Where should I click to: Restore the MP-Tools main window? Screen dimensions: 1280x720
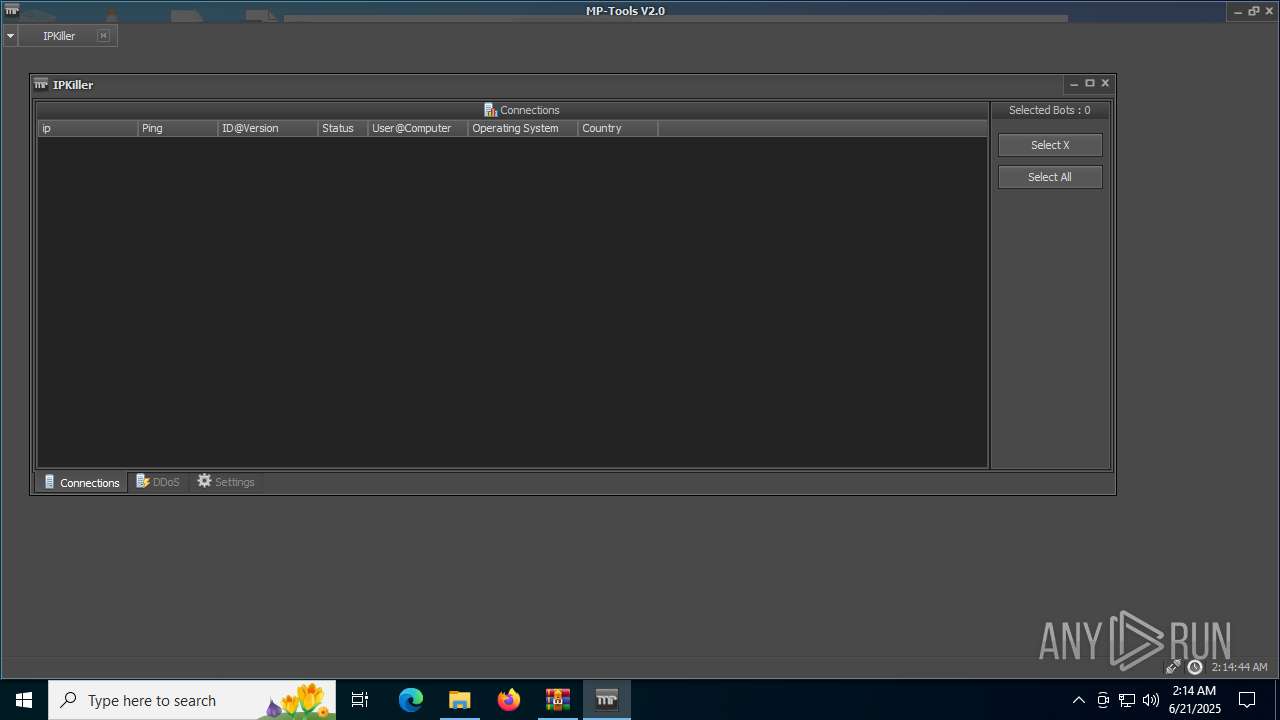point(1254,11)
